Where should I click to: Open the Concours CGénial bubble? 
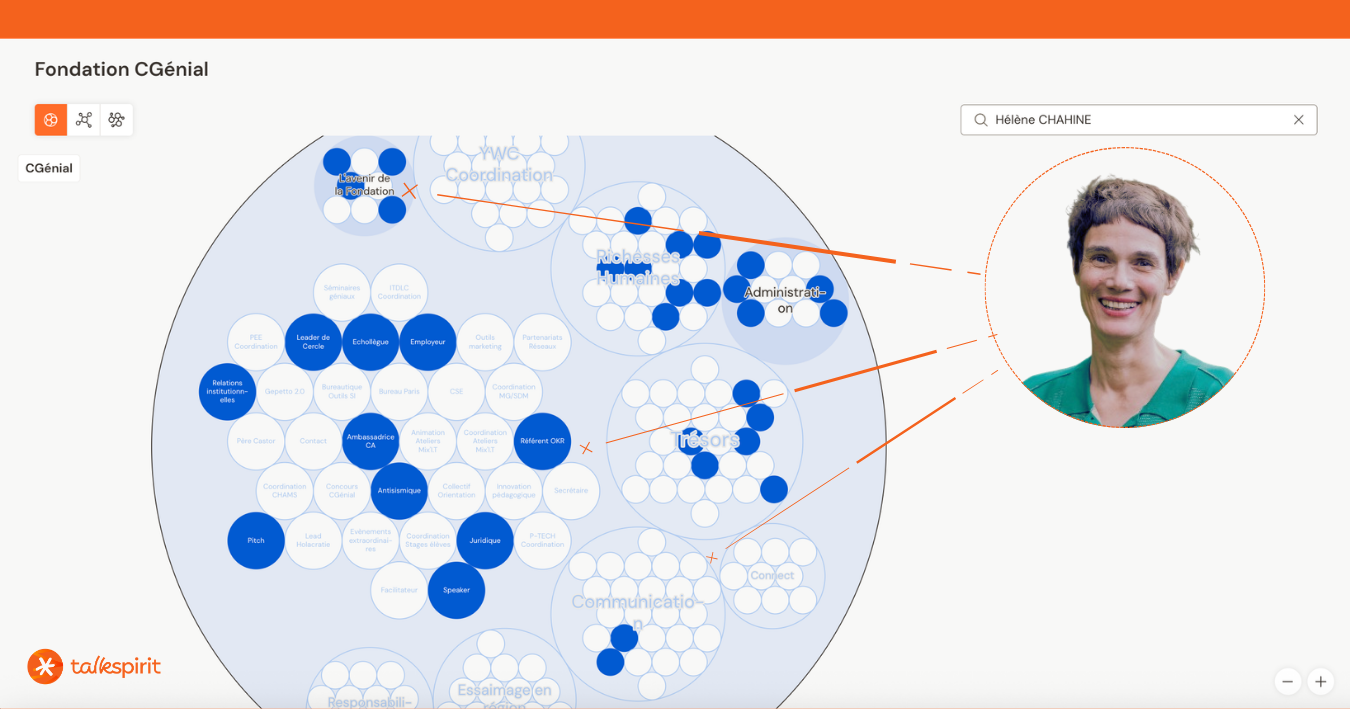coord(342,491)
